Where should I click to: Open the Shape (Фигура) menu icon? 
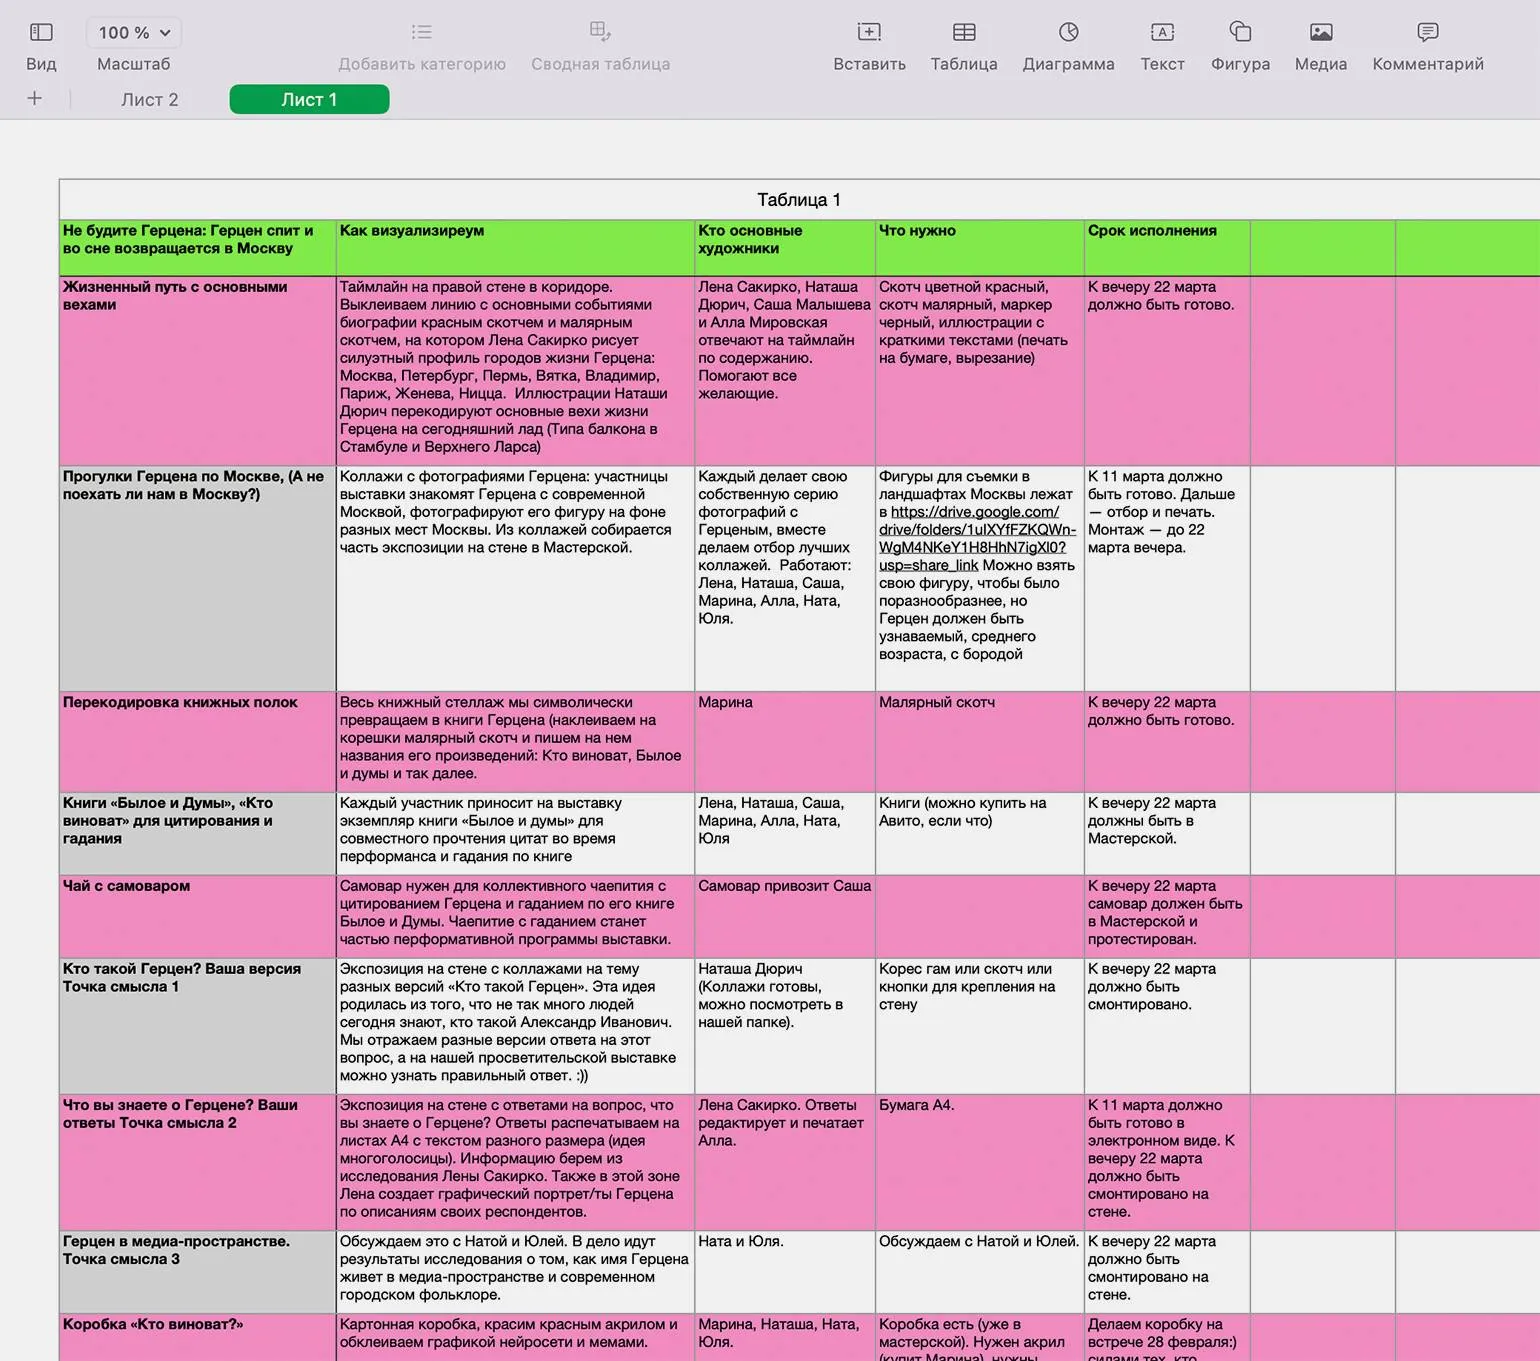1240,33
